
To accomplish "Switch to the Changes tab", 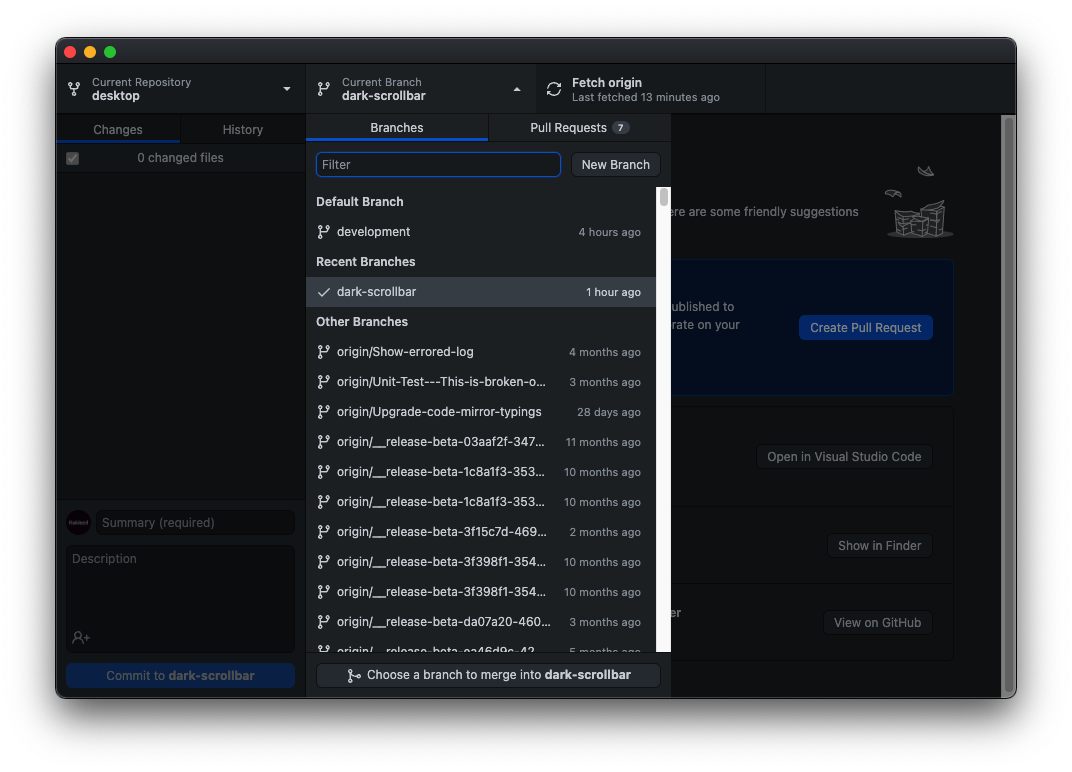I will [117, 129].
